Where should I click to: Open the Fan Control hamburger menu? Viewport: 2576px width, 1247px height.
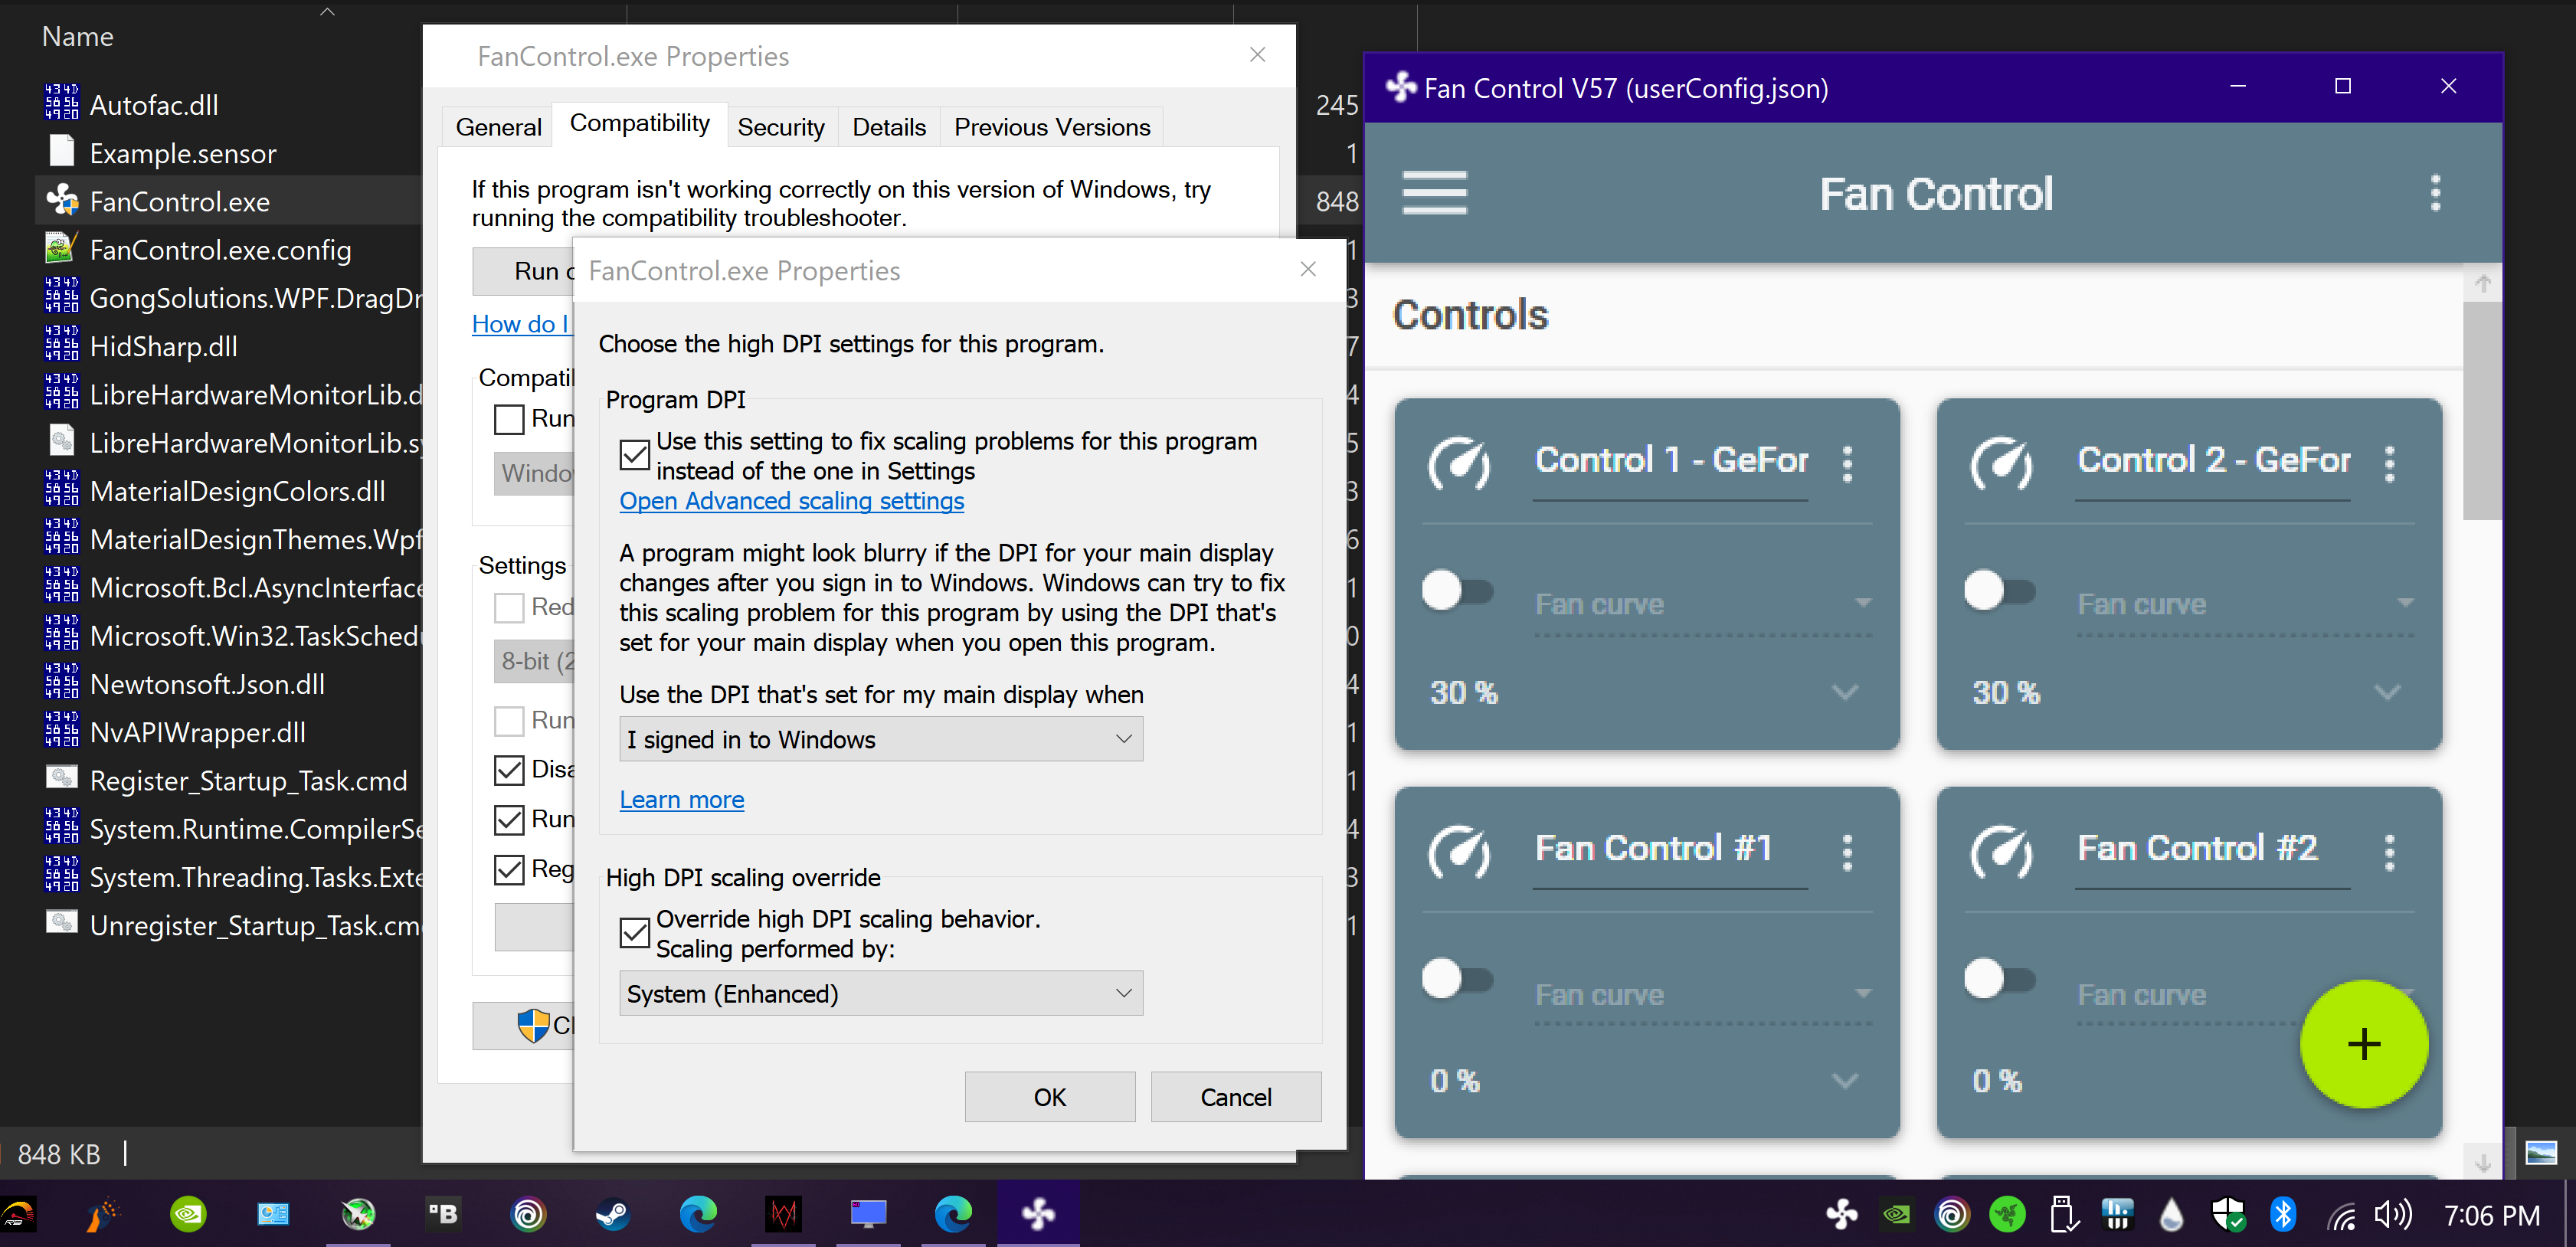coord(1434,193)
